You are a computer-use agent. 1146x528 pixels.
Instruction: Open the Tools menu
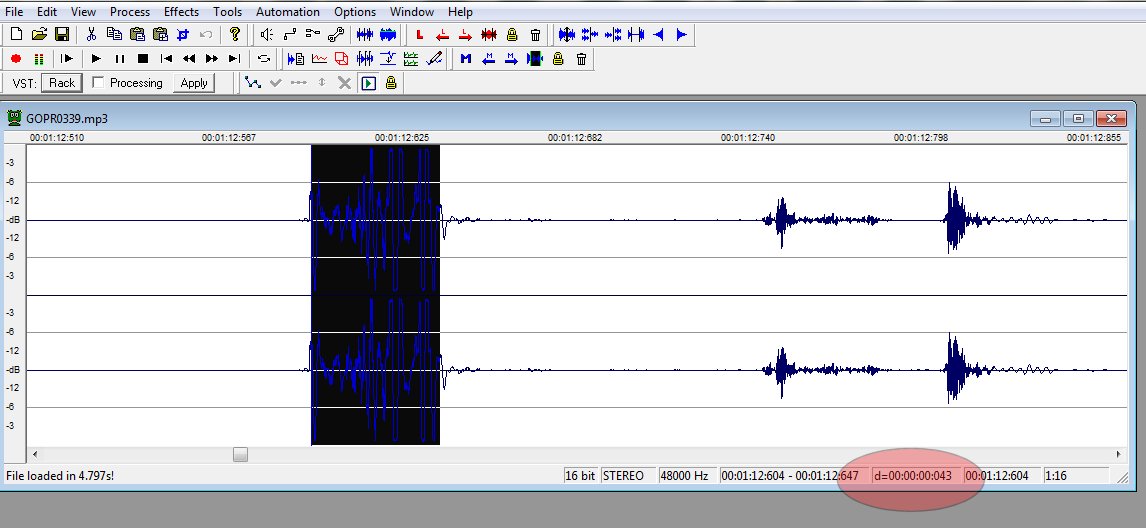pos(227,12)
